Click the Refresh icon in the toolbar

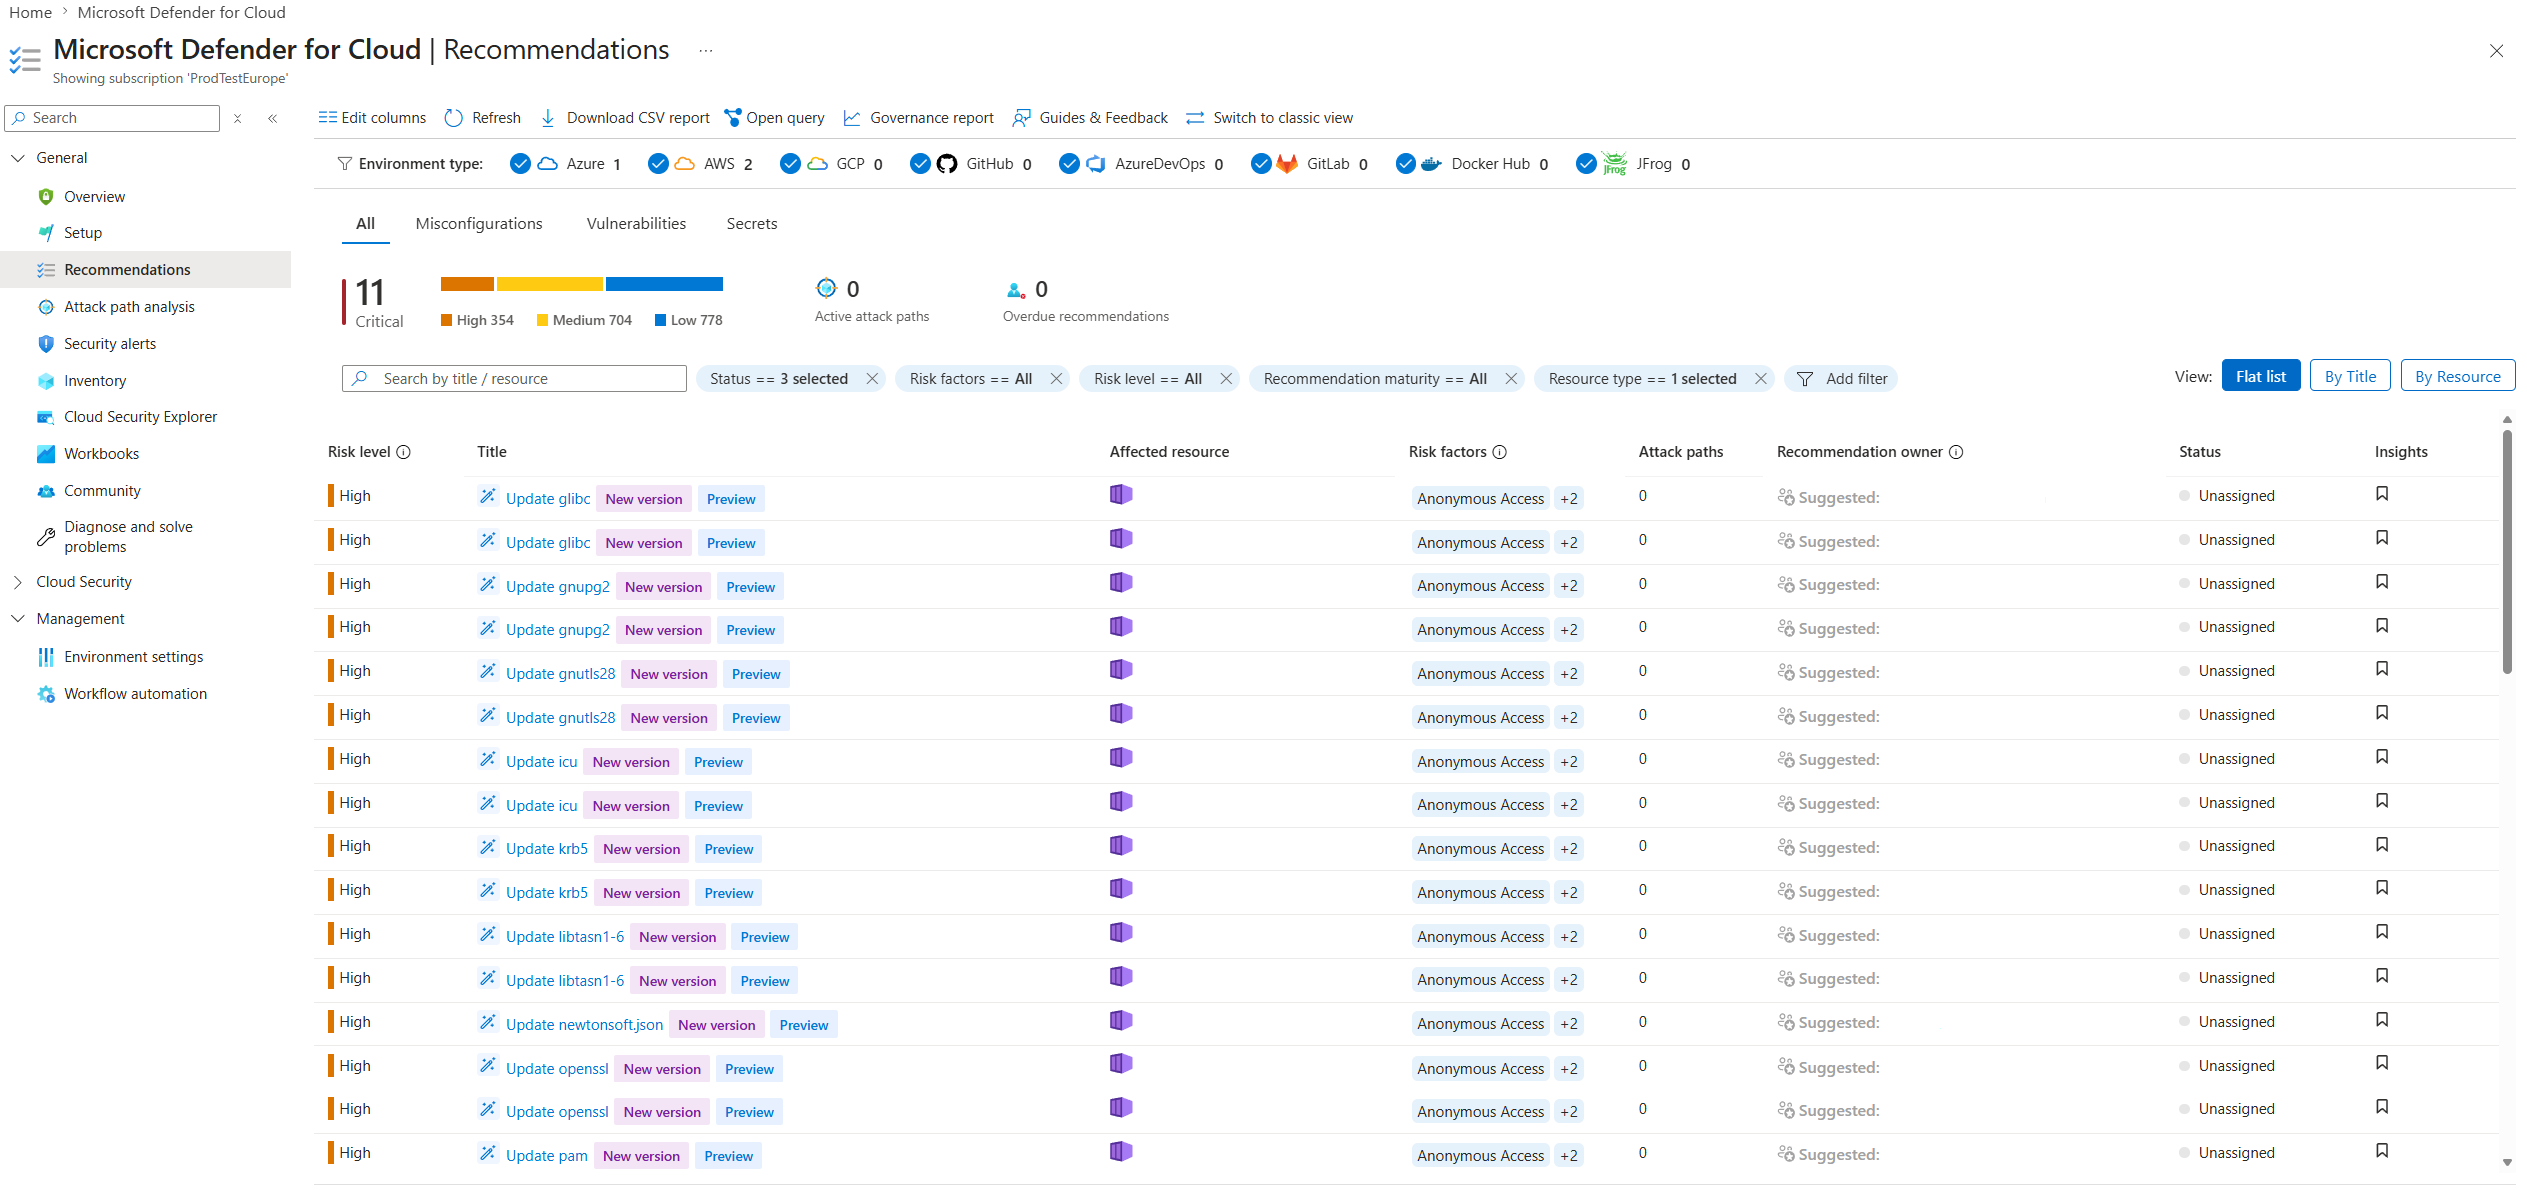point(453,118)
